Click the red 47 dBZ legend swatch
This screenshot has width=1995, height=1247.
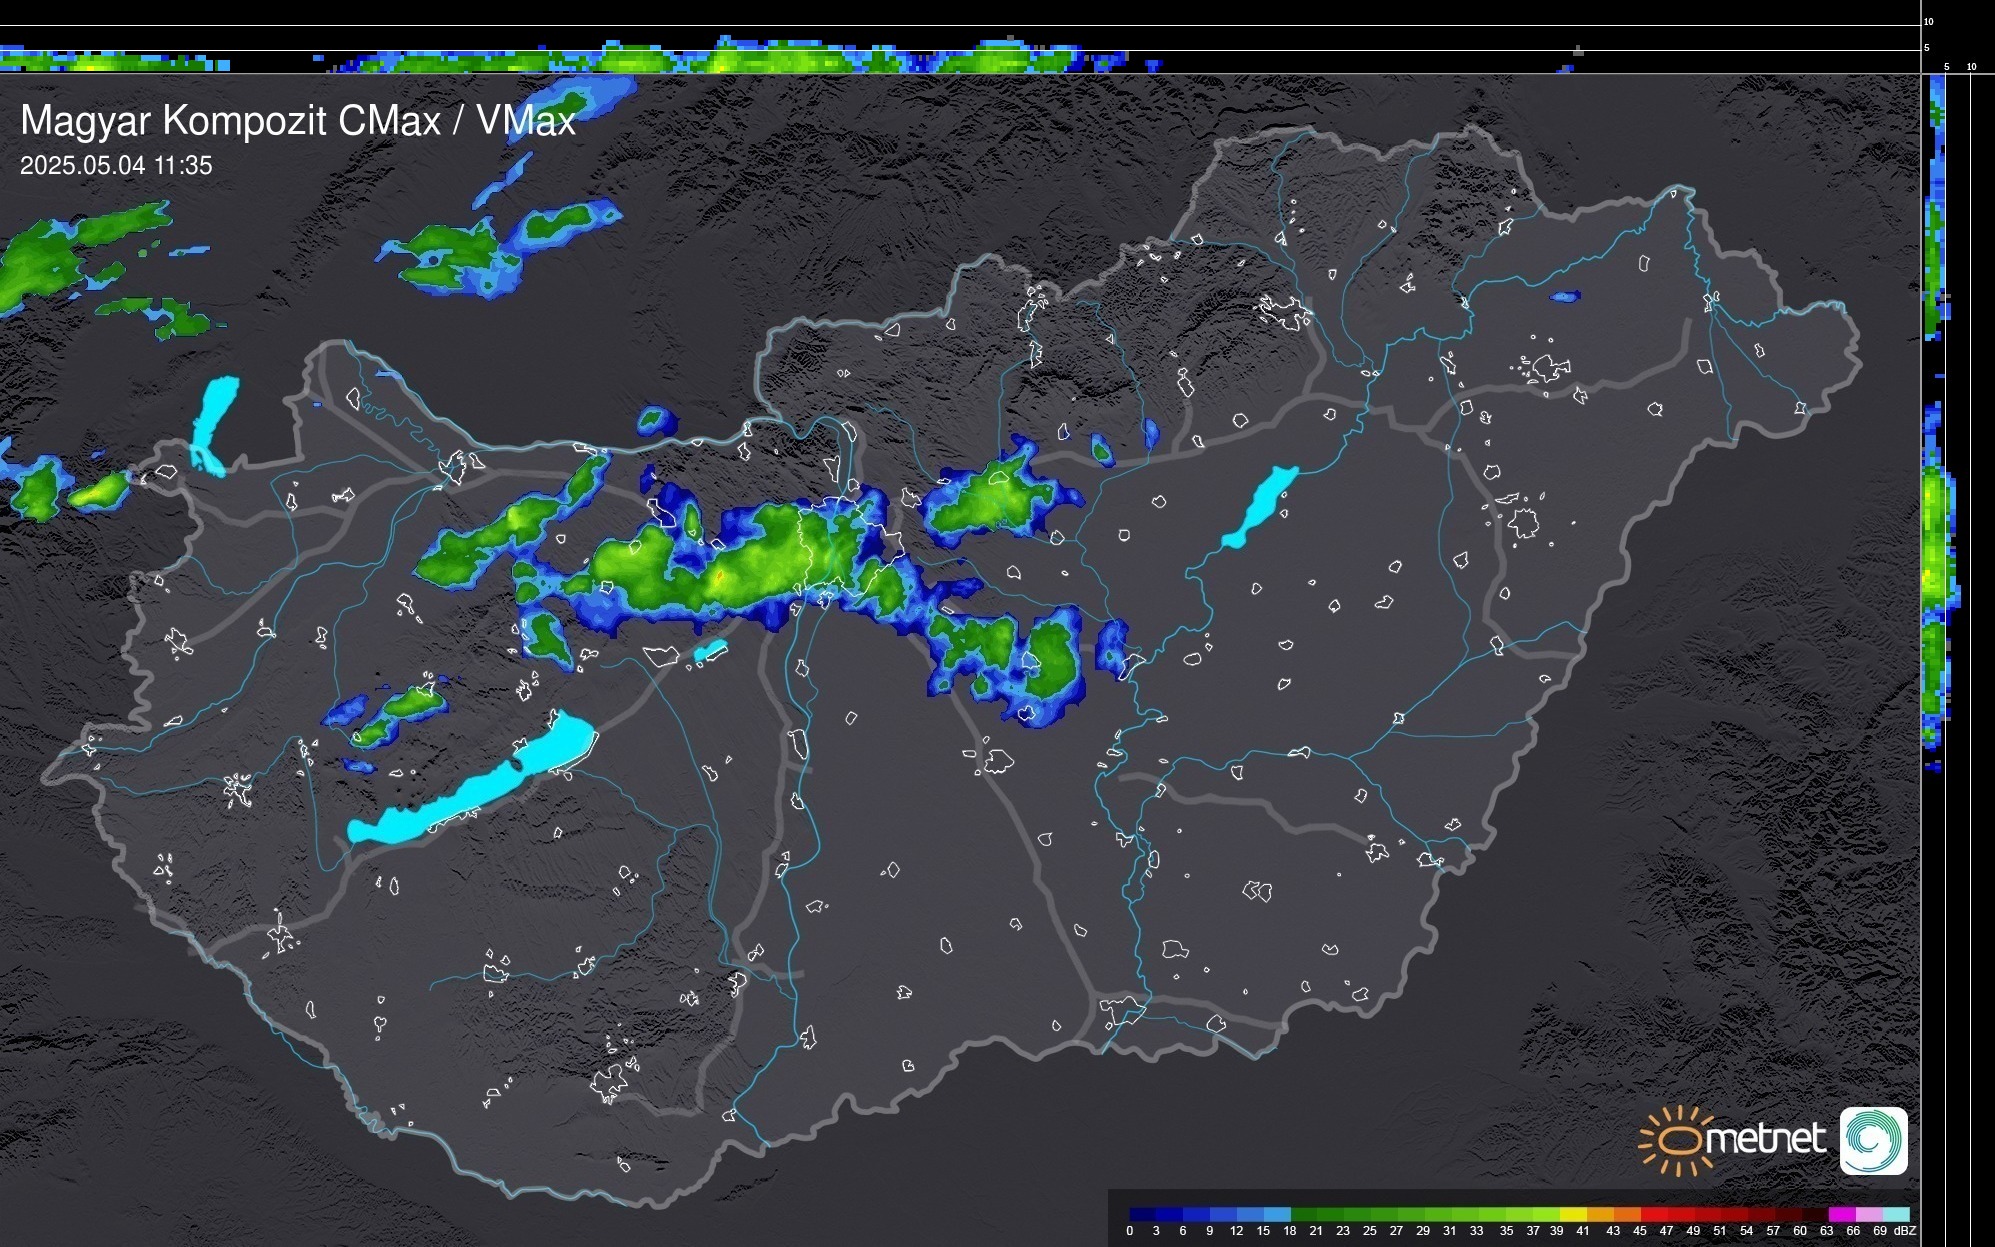(1680, 1214)
